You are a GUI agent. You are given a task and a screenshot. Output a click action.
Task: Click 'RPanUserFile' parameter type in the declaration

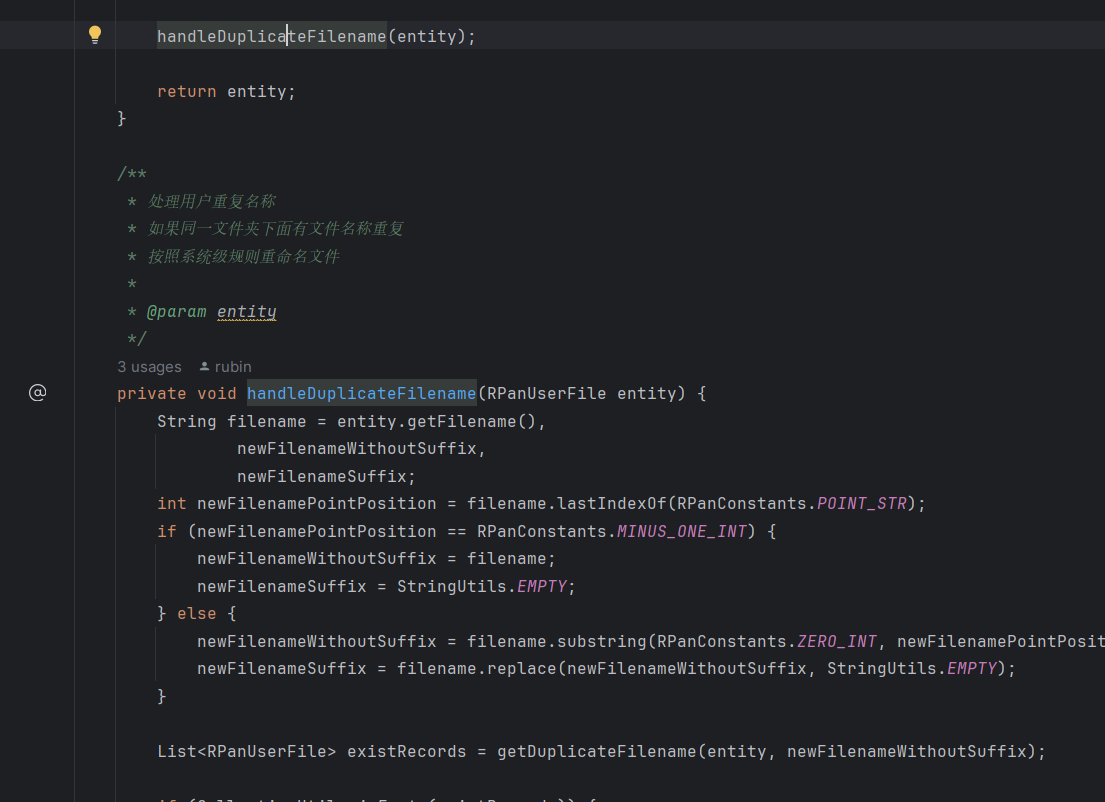point(546,393)
